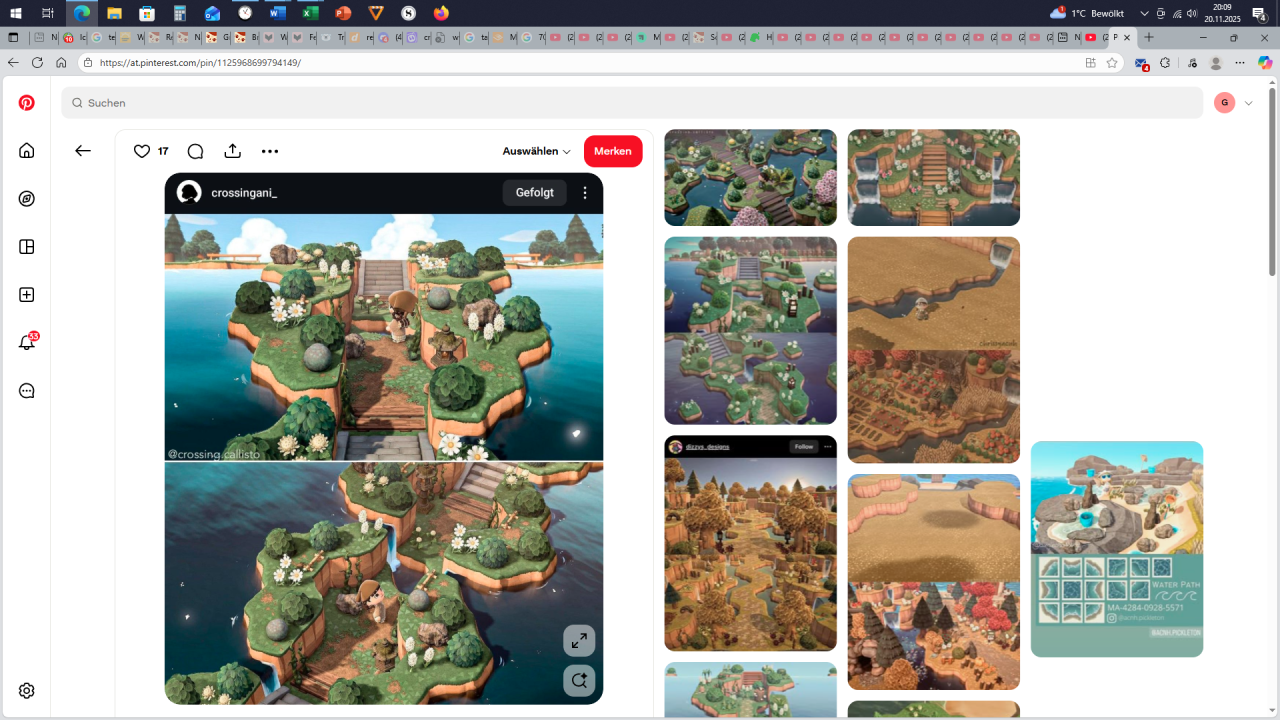This screenshot has width=1280, height=720.
Task: Open the messages chat icon
Action: (27, 391)
